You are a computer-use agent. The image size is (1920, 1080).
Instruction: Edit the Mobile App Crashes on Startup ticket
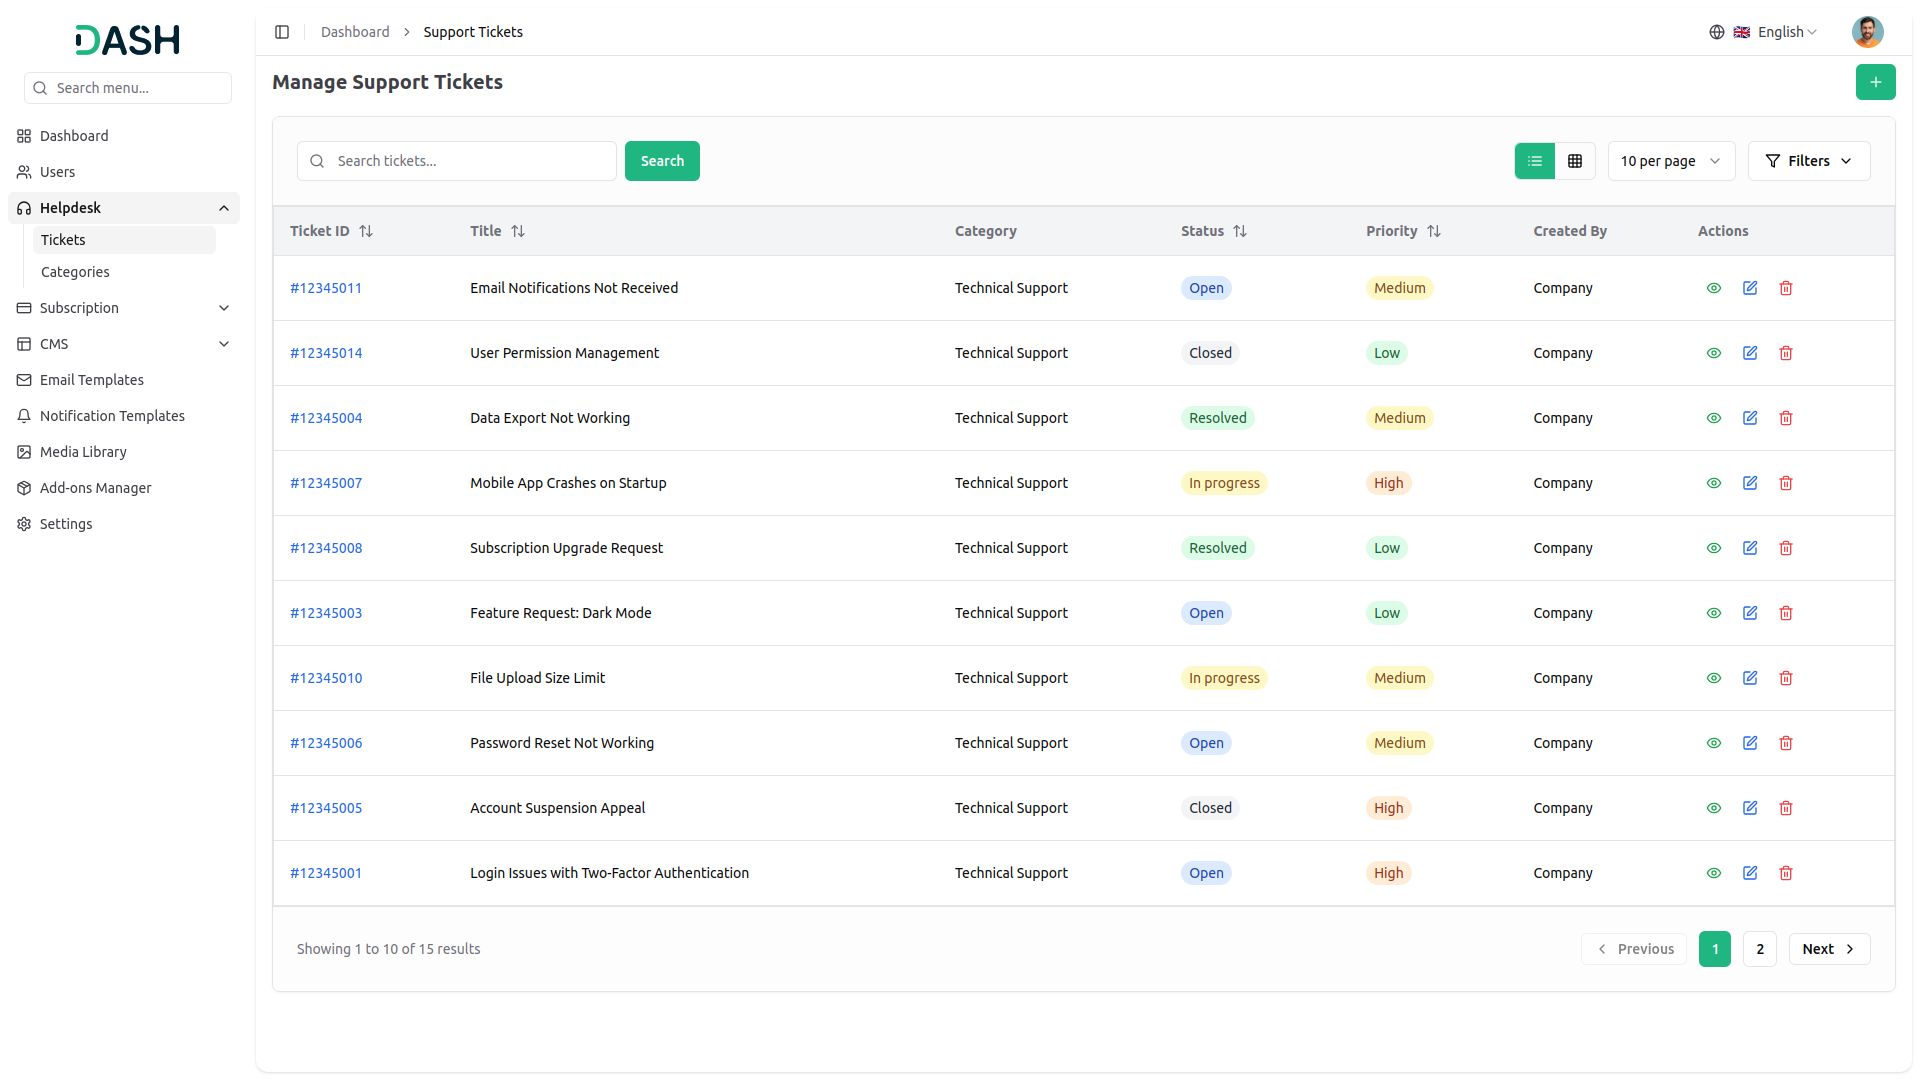tap(1750, 483)
